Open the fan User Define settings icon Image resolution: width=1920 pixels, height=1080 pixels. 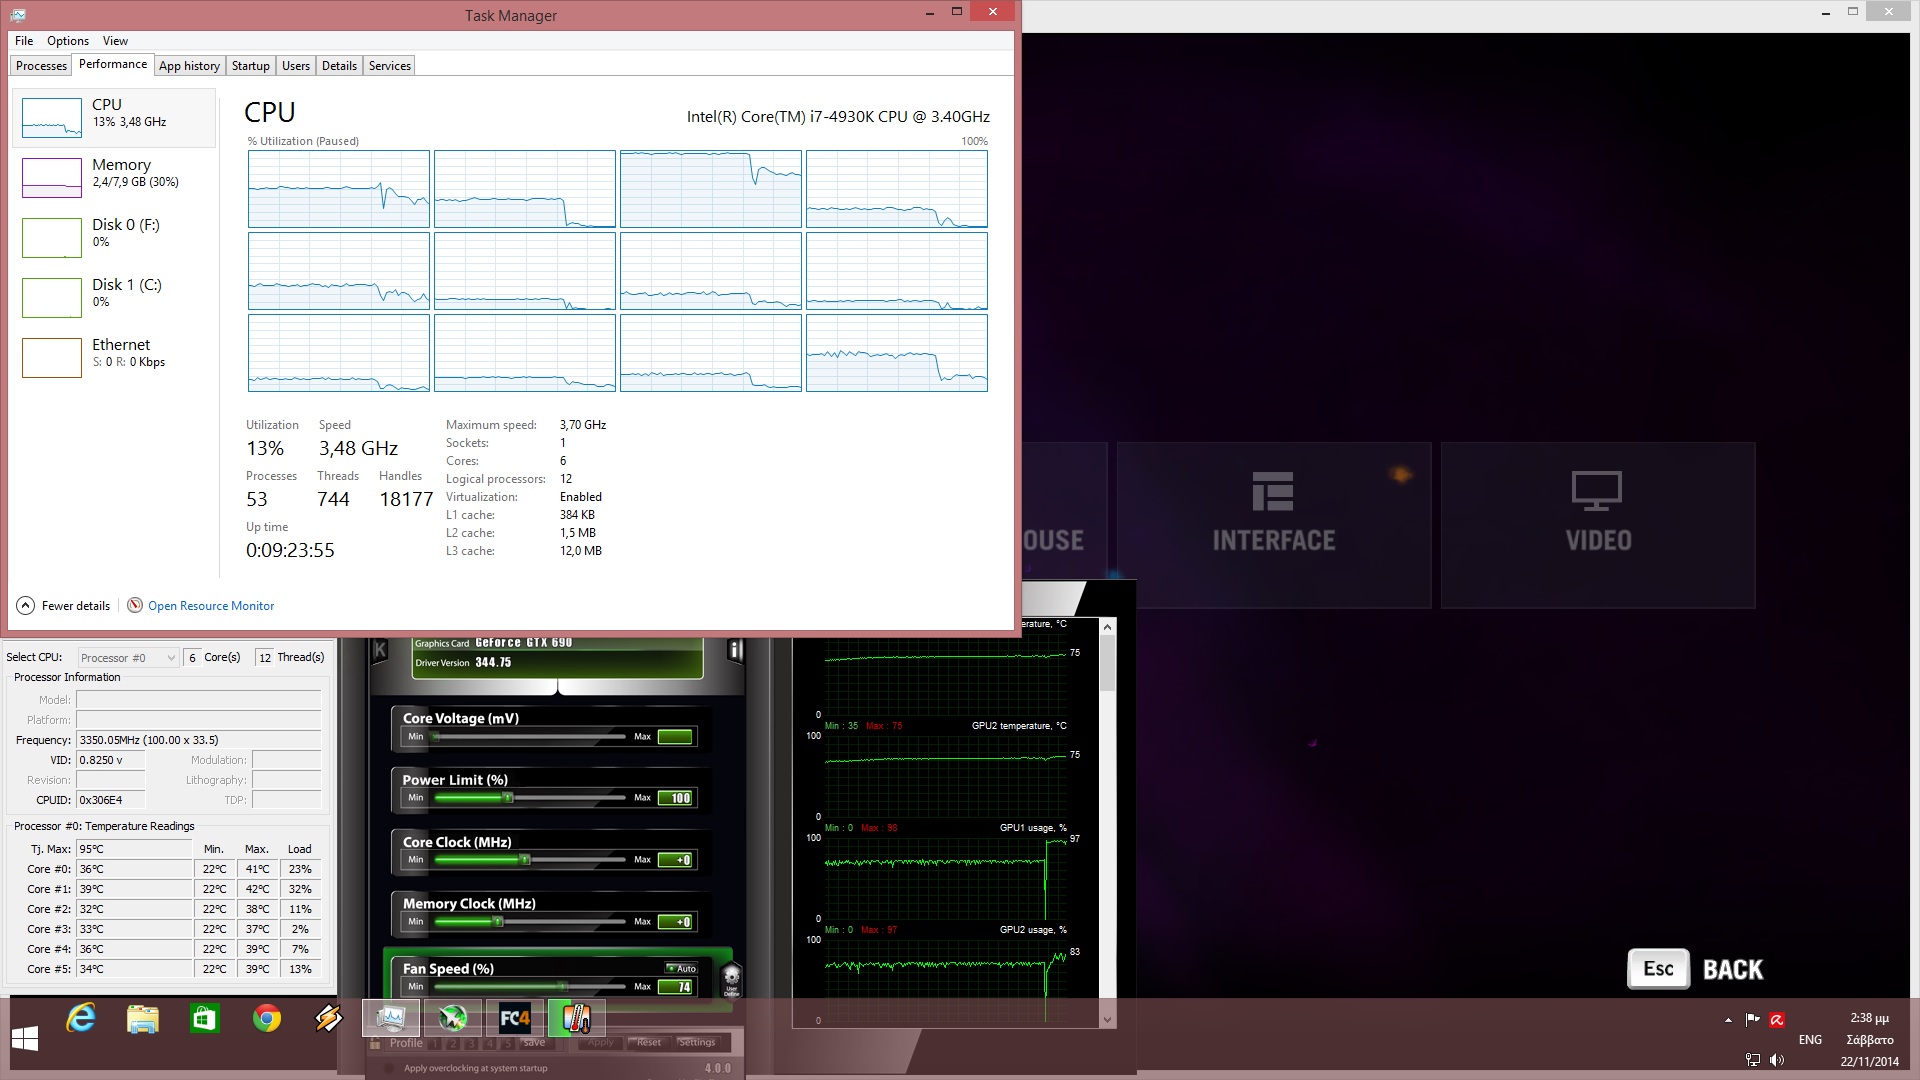(731, 978)
